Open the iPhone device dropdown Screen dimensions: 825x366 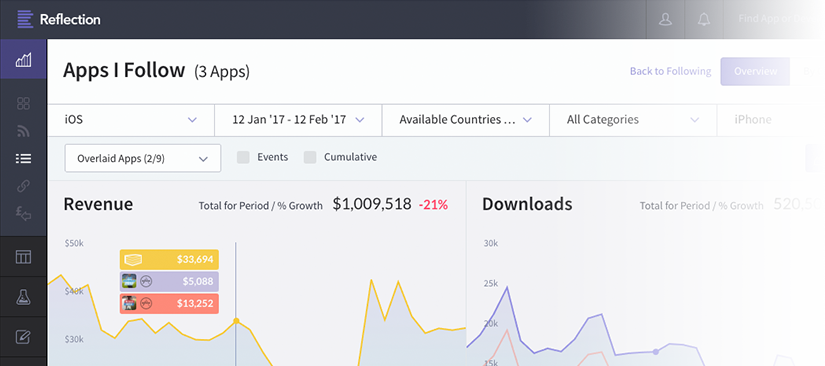pos(770,120)
